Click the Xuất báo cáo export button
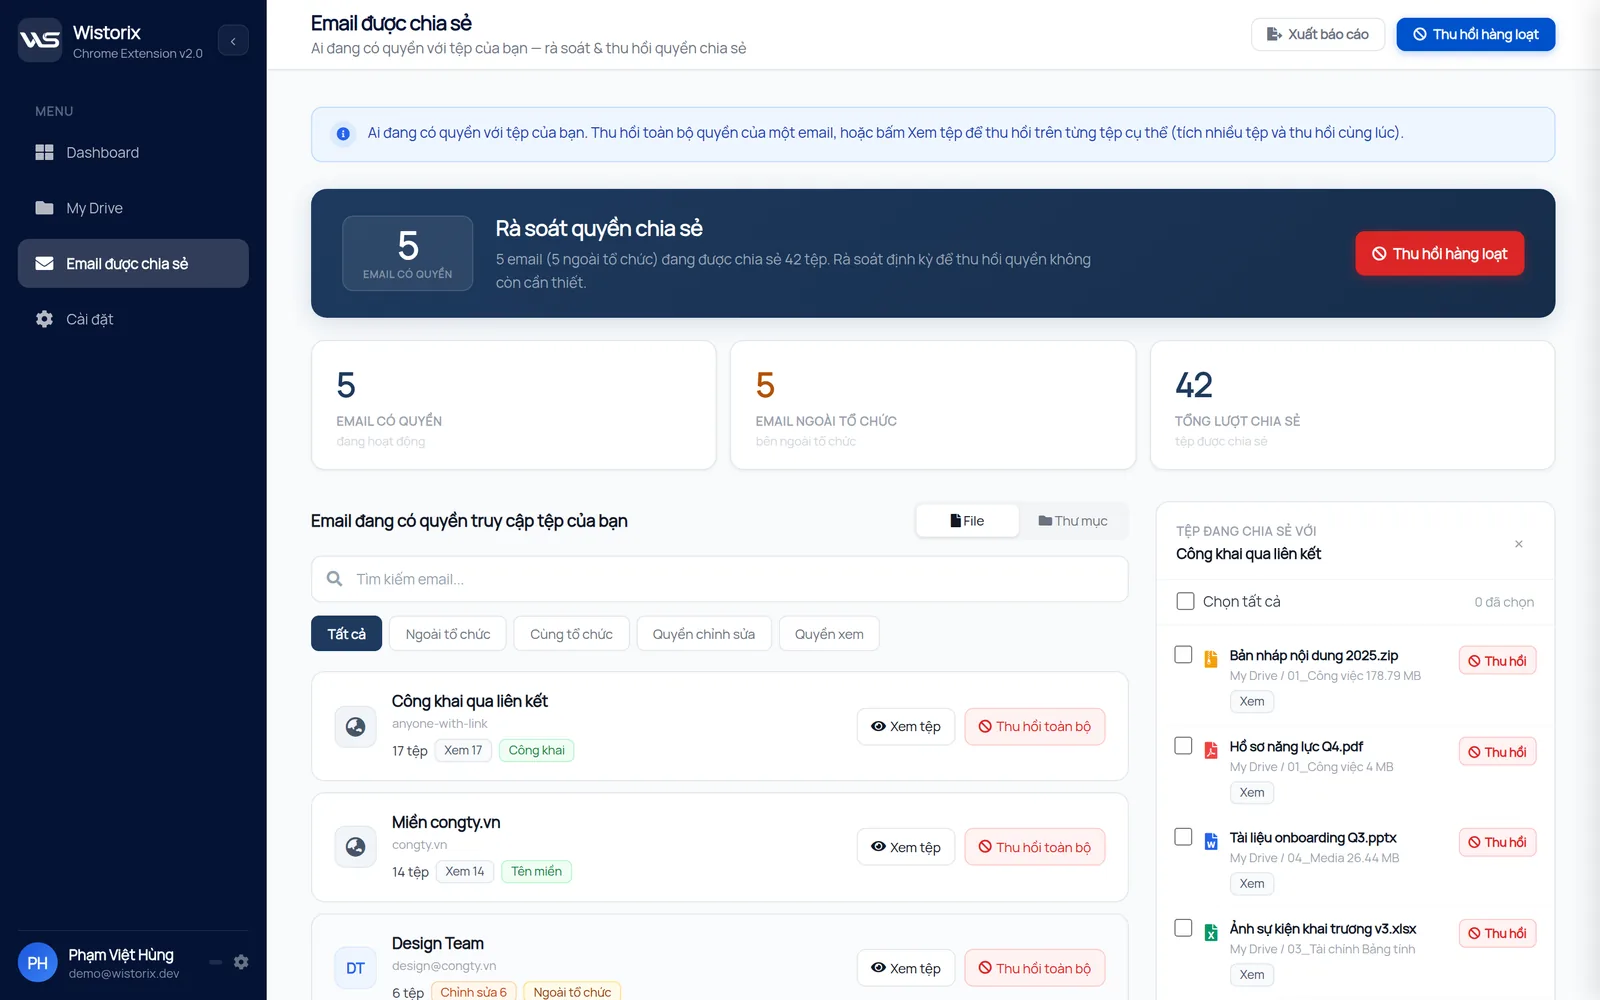 [1317, 34]
